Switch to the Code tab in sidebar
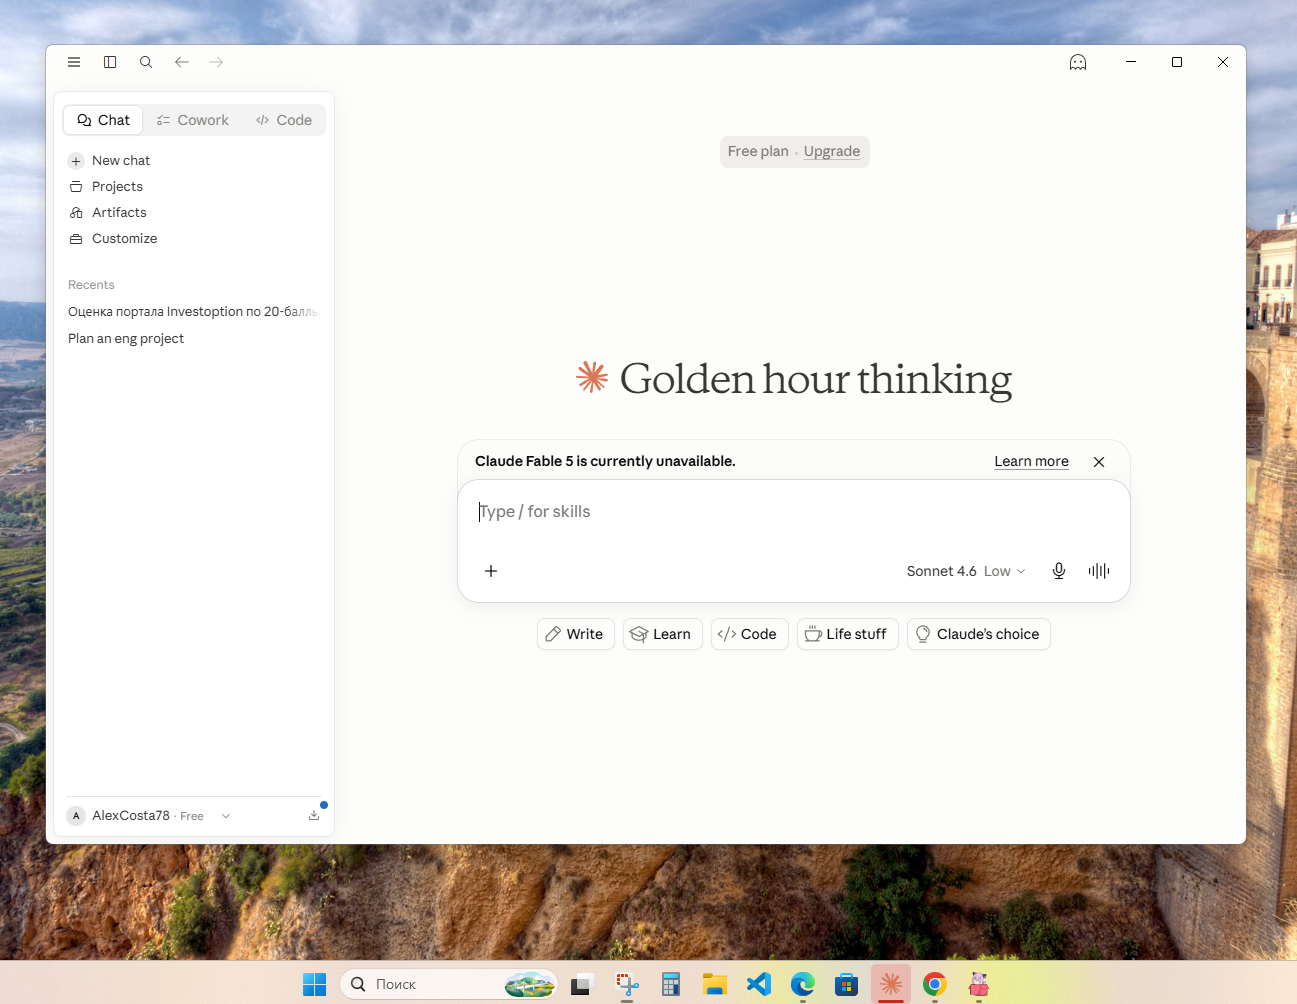This screenshot has height=1004, width=1297. (284, 120)
